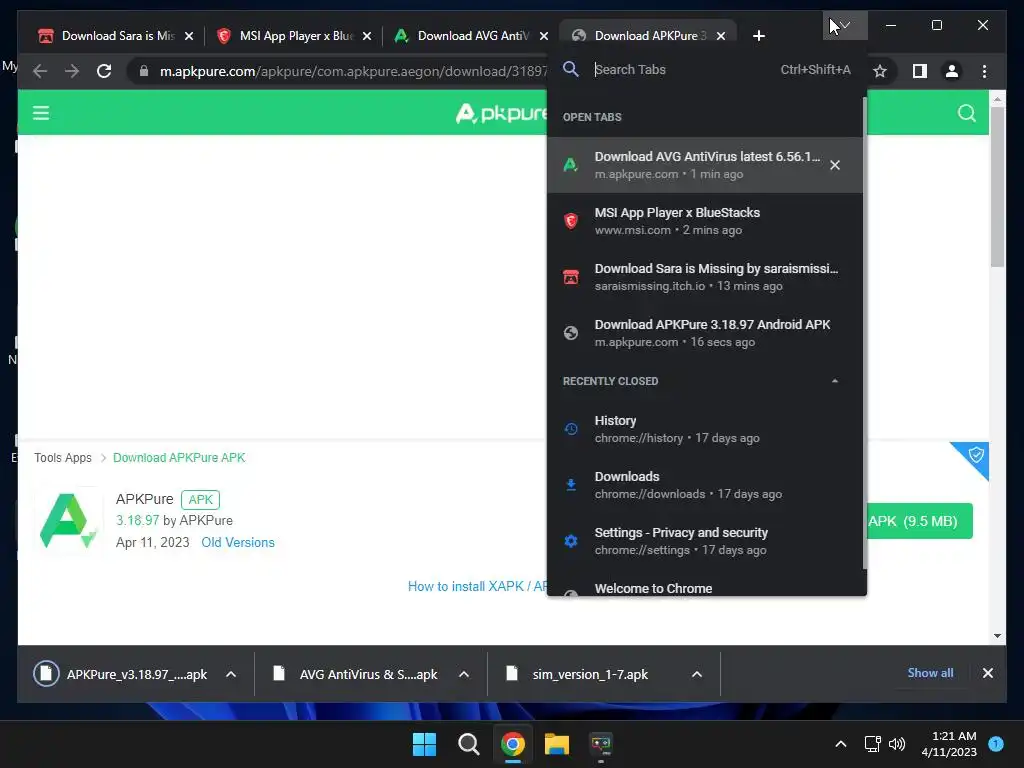Click the green Download APK (9.5 MB) button
1024x768 pixels.
pyautogui.click(x=920, y=521)
